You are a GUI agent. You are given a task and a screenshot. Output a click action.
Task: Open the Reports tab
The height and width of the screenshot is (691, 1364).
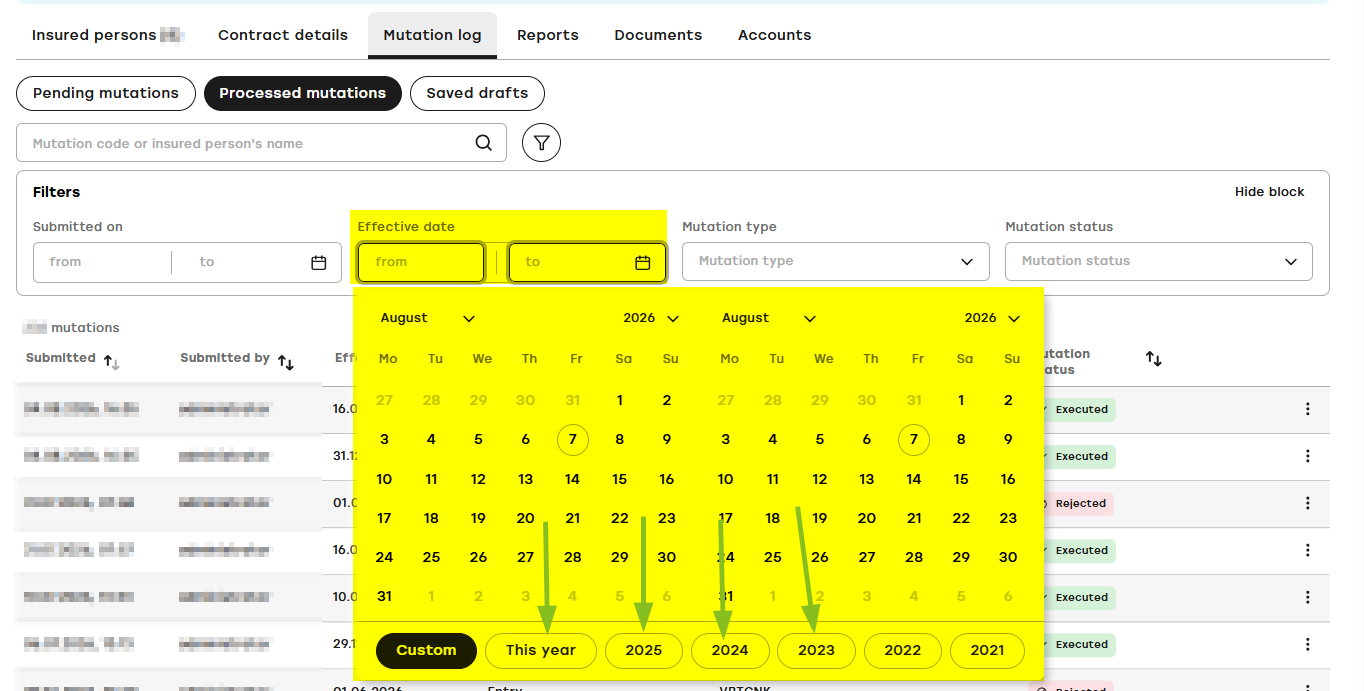pos(548,35)
